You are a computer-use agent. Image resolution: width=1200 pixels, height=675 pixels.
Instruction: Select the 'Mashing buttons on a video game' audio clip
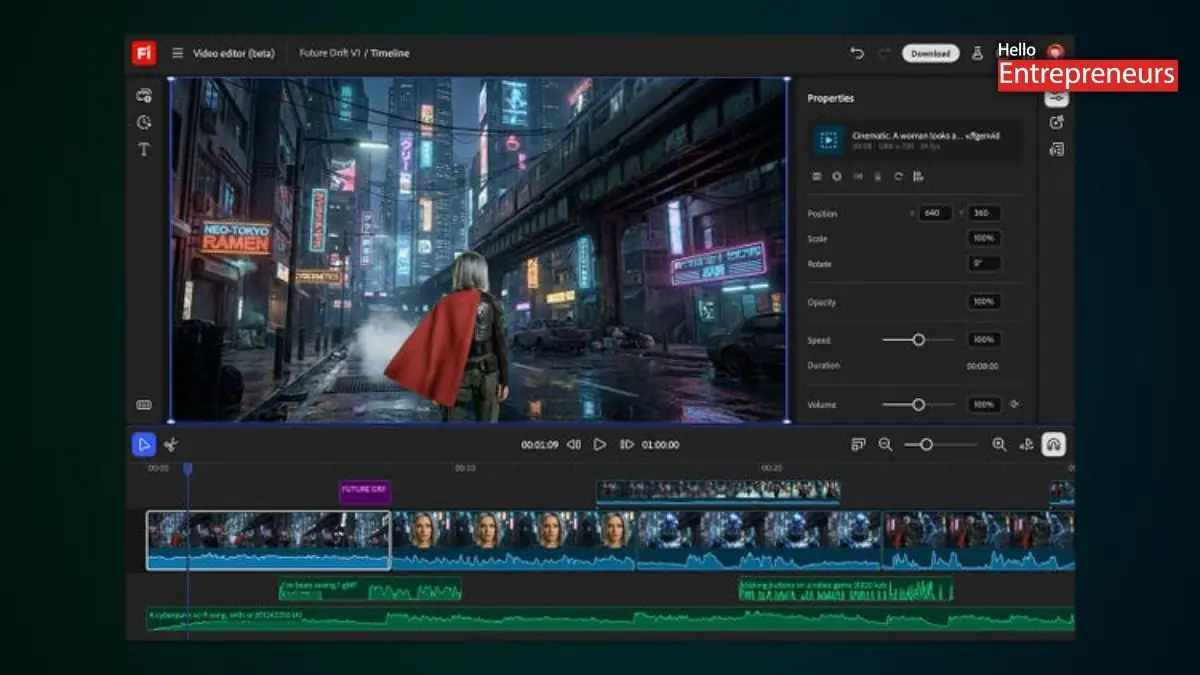[x=845, y=590]
